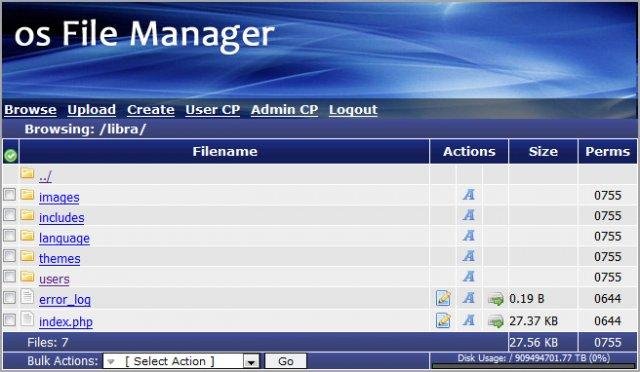640x372 pixels.
Task: Click the rename icon for users folder
Action: [x=469, y=276]
